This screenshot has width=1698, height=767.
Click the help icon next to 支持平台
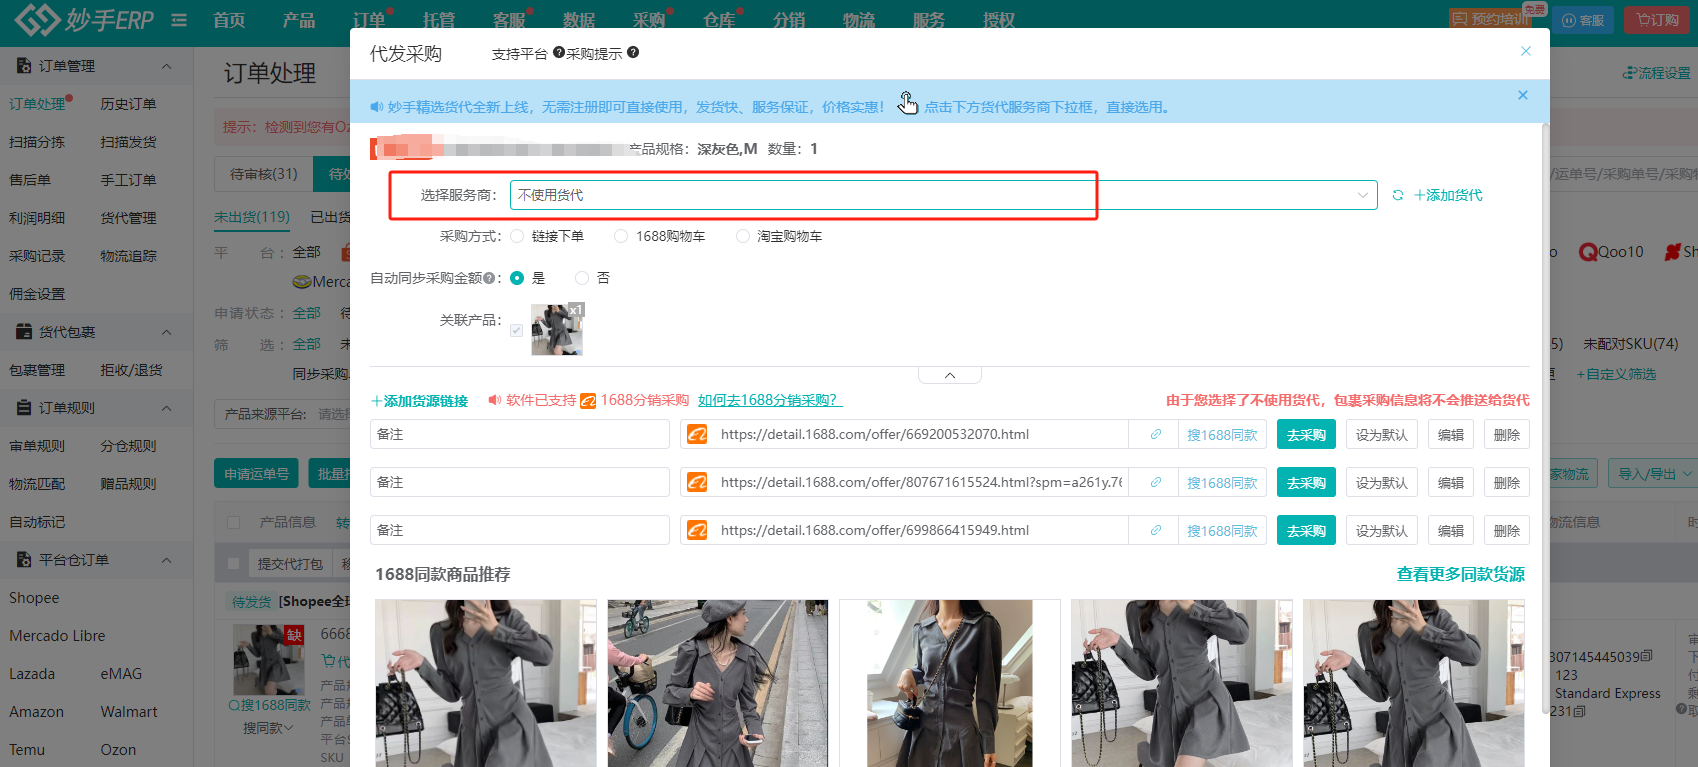pyautogui.click(x=559, y=53)
